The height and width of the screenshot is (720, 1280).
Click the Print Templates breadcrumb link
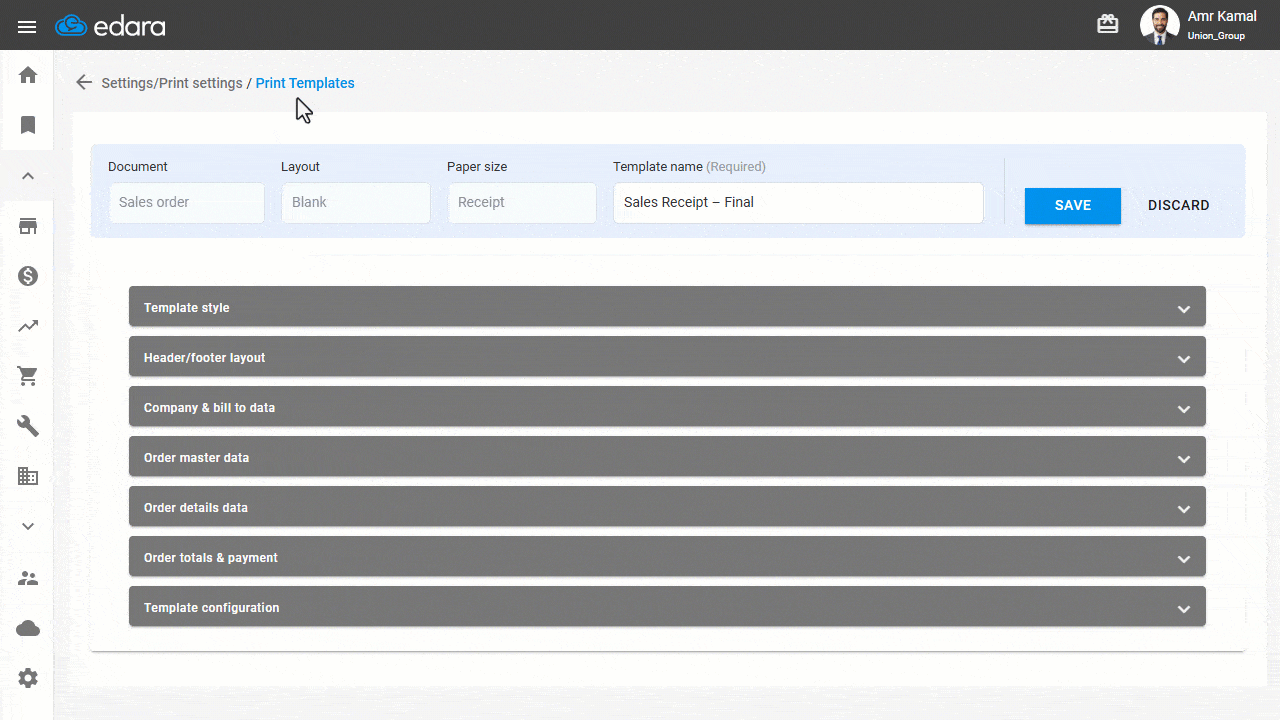point(305,83)
